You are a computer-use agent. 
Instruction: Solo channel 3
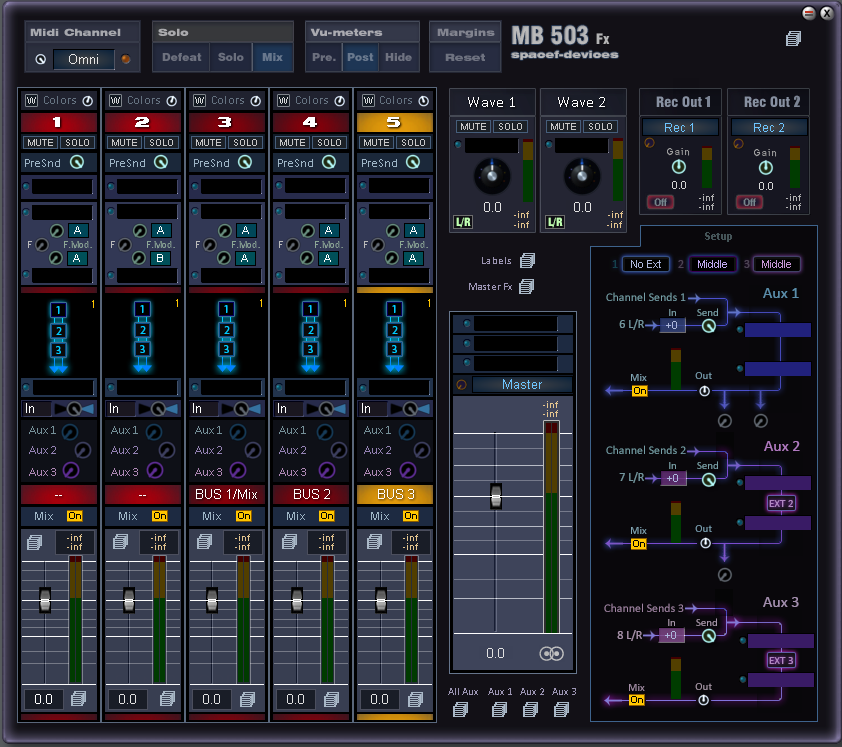[245, 142]
